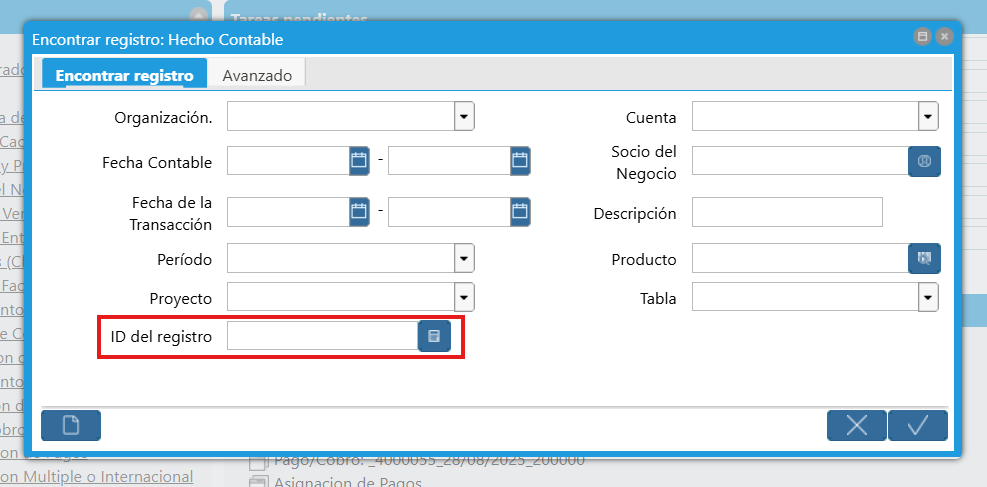
Task: Open calendar for Fecha de la Transacción start
Action: 359,211
